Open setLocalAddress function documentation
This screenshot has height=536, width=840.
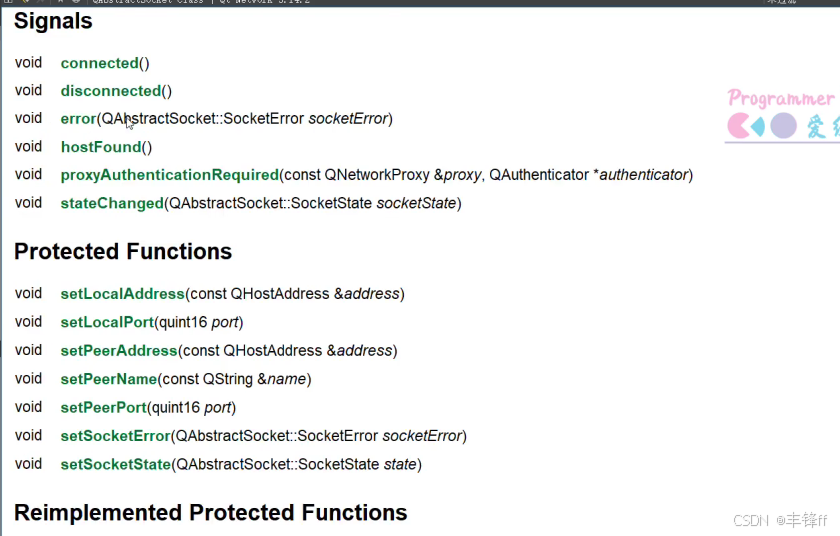[123, 294]
